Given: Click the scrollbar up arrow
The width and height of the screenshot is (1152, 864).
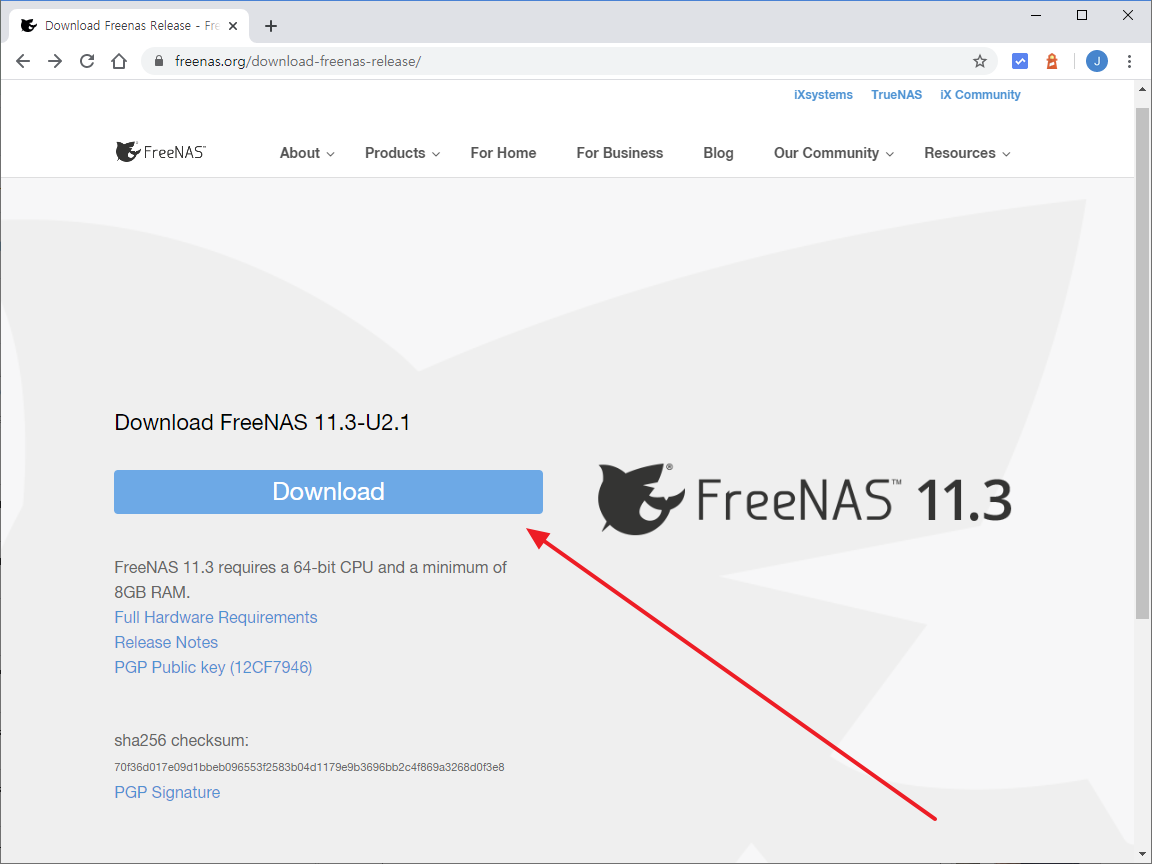Looking at the screenshot, I should 1142,90.
